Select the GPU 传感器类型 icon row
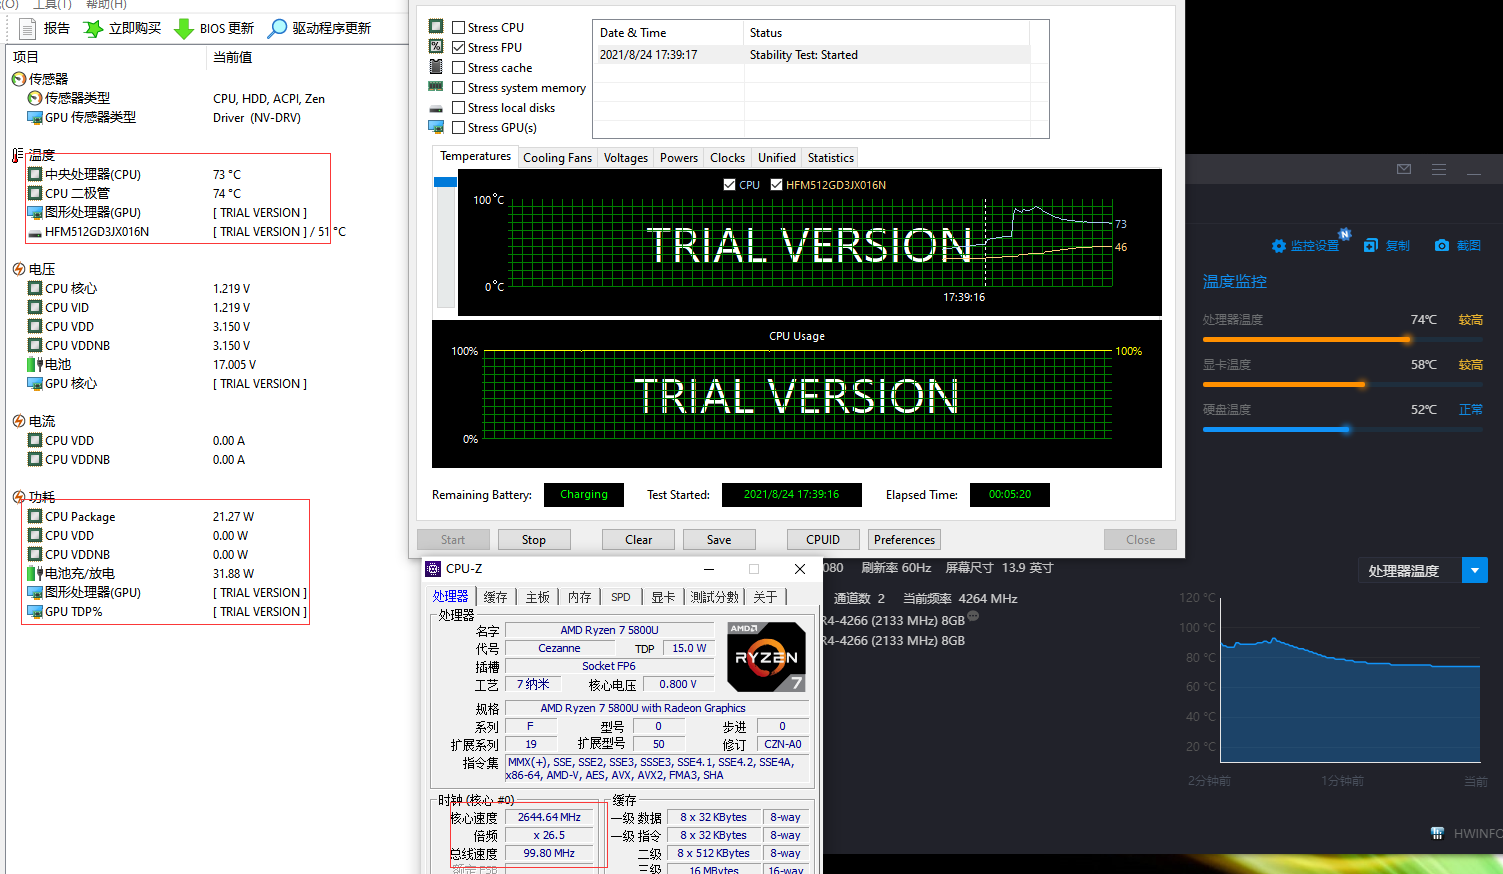The height and width of the screenshot is (874, 1503). point(83,117)
